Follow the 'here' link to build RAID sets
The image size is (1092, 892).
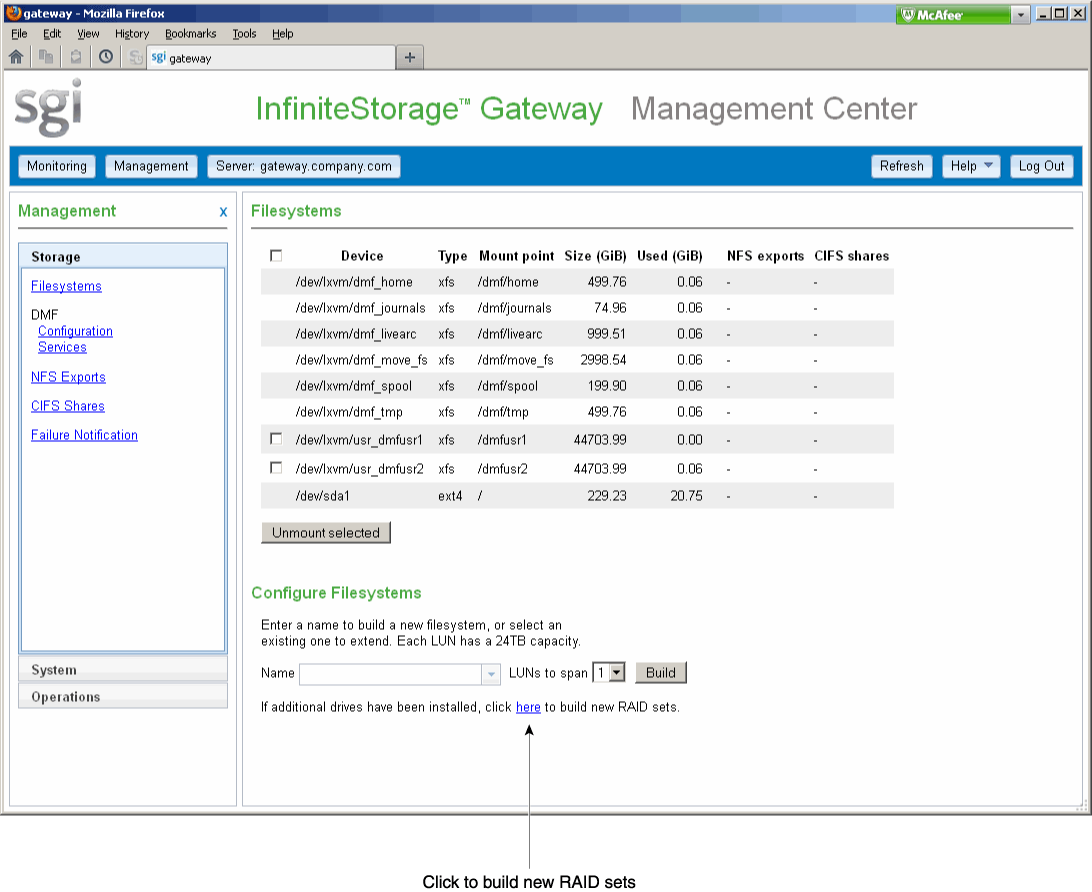528,707
